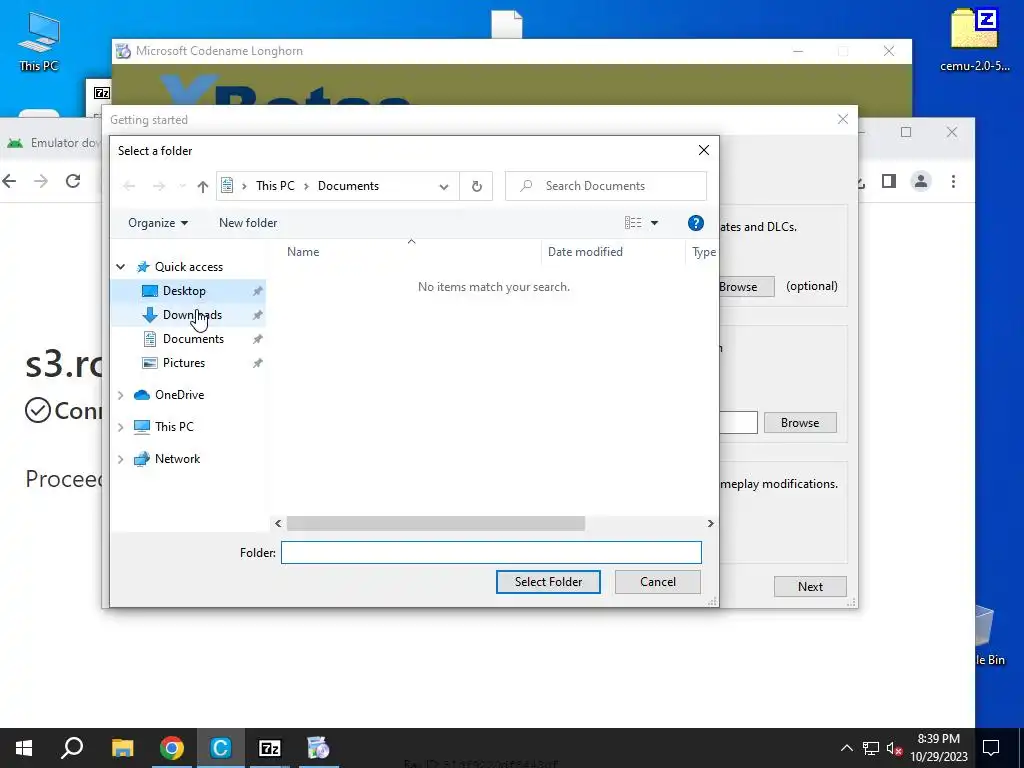1024x768 pixels.
Task: Select Network in navigation pane
Action: (178, 459)
